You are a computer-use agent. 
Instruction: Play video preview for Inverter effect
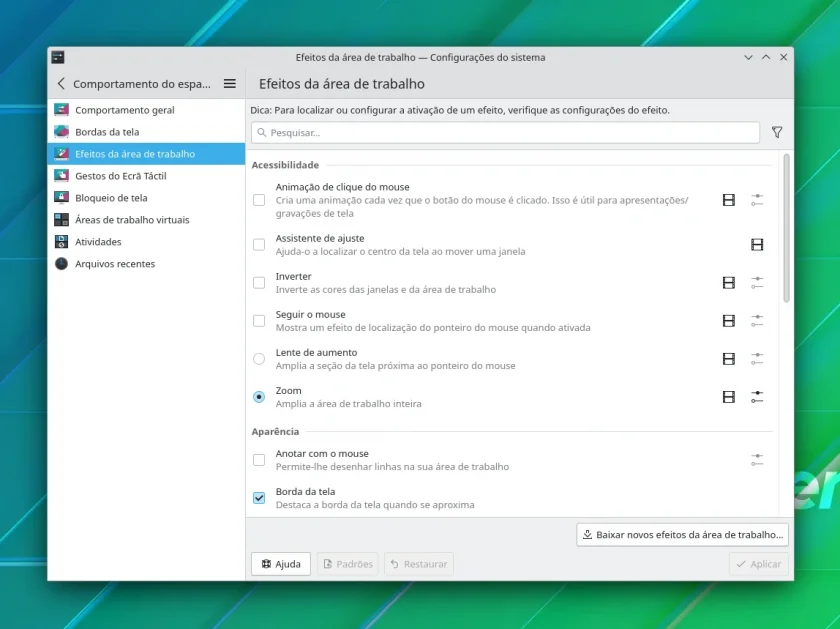[x=729, y=283]
